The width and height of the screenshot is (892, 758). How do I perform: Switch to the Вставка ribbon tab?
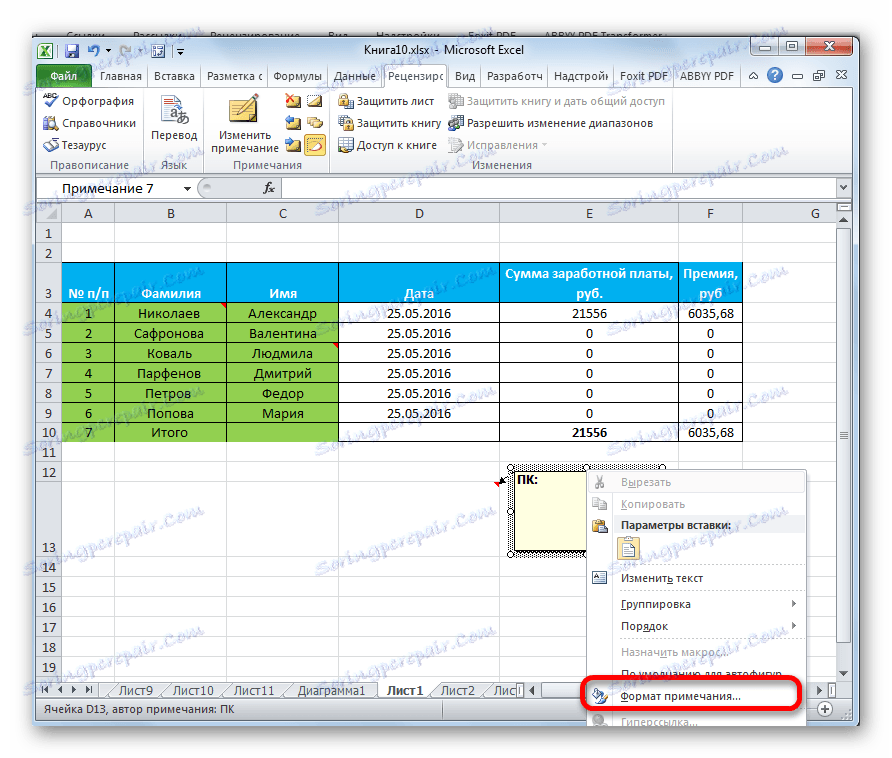(x=174, y=76)
